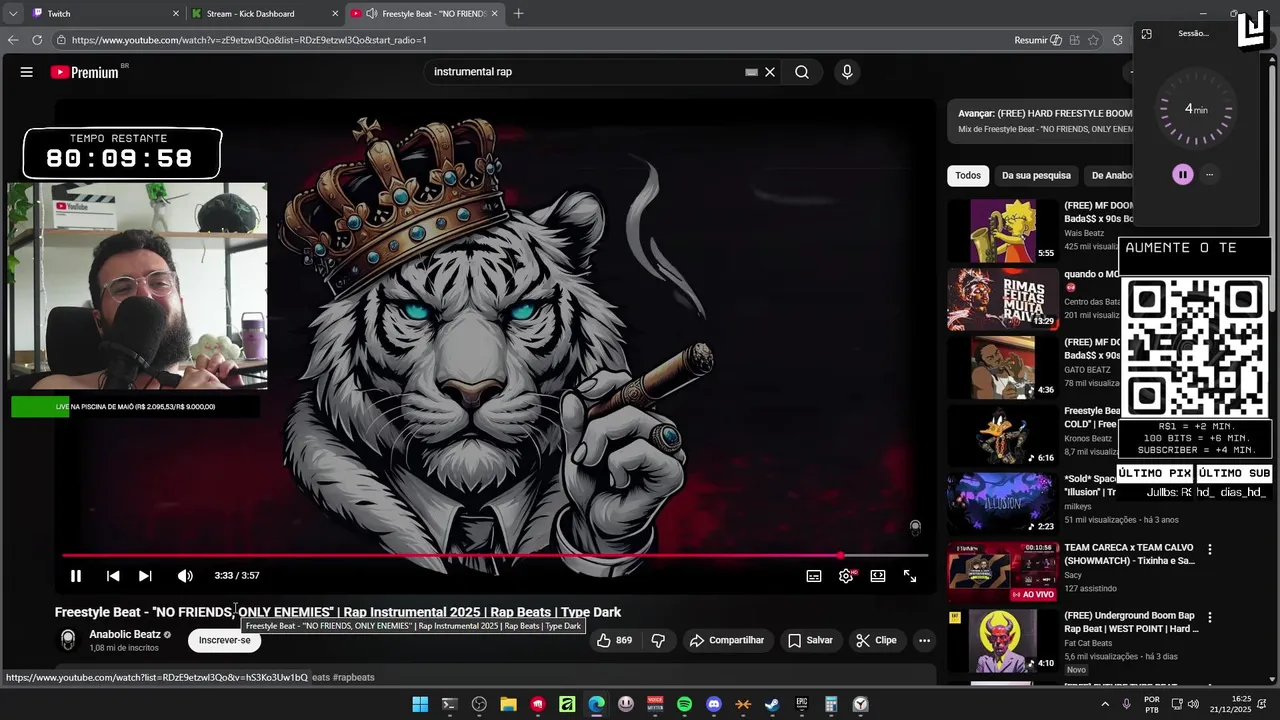Clear the 'instrumental rap' search text
Screen dimensions: 1280x720
coord(770,72)
